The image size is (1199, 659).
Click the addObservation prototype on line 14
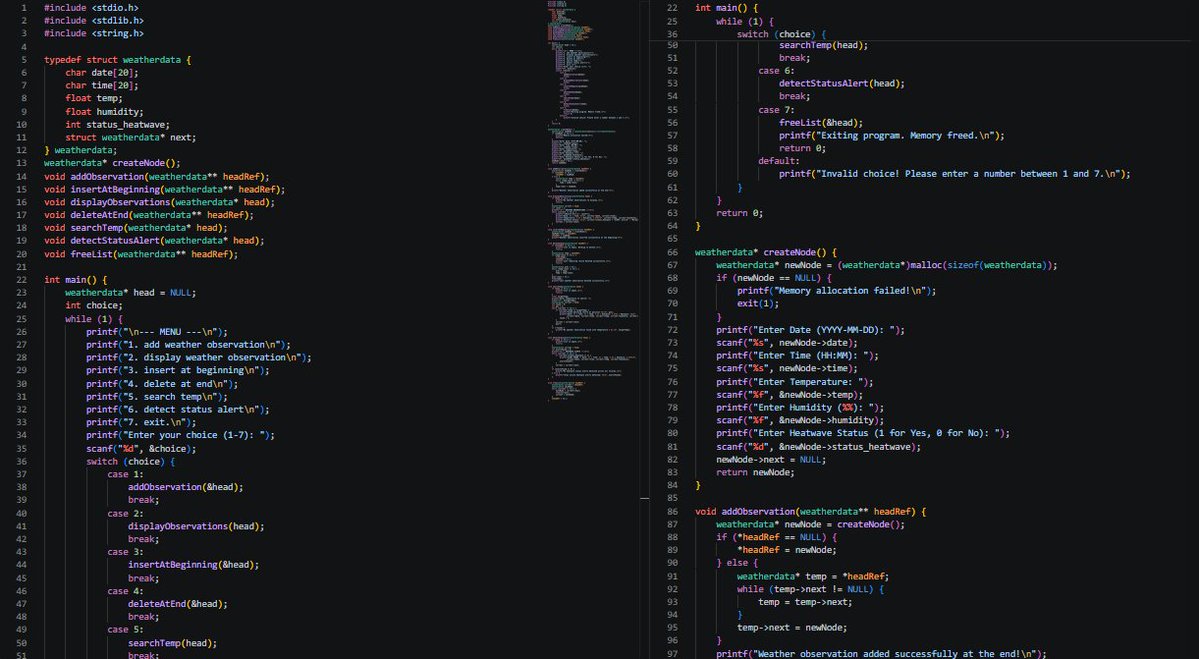pyautogui.click(x=157, y=177)
